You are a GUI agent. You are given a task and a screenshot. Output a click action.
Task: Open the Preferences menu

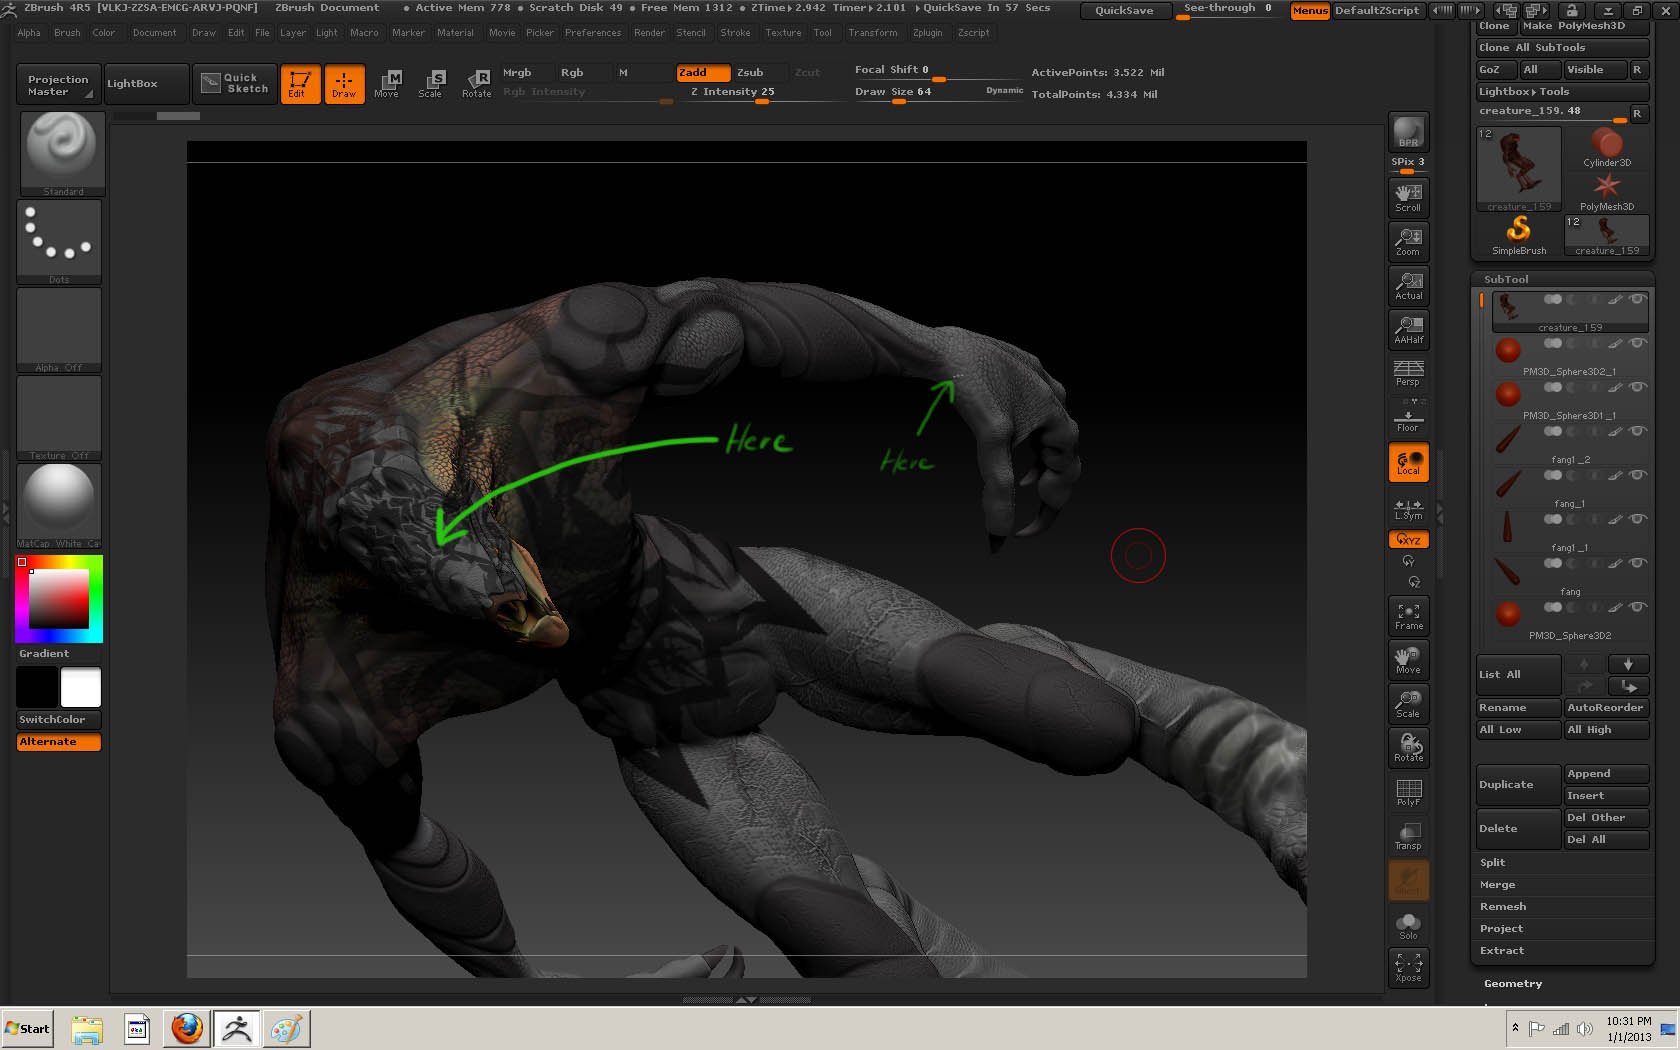coord(593,32)
